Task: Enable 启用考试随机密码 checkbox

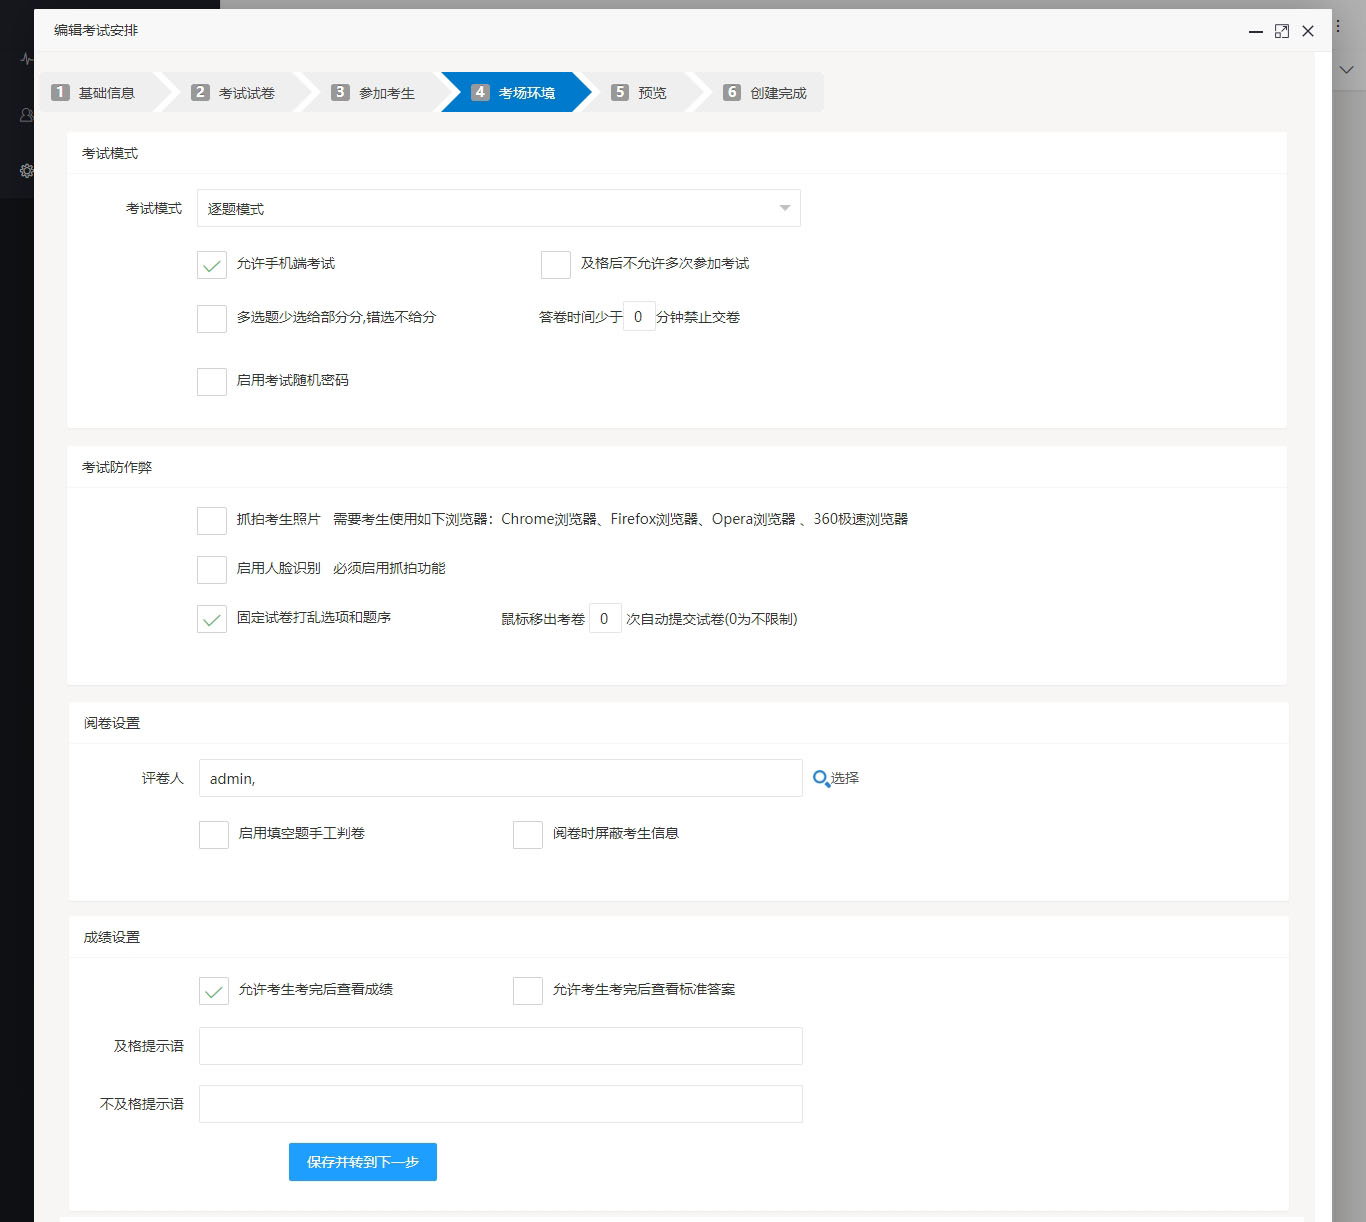Action: [212, 382]
